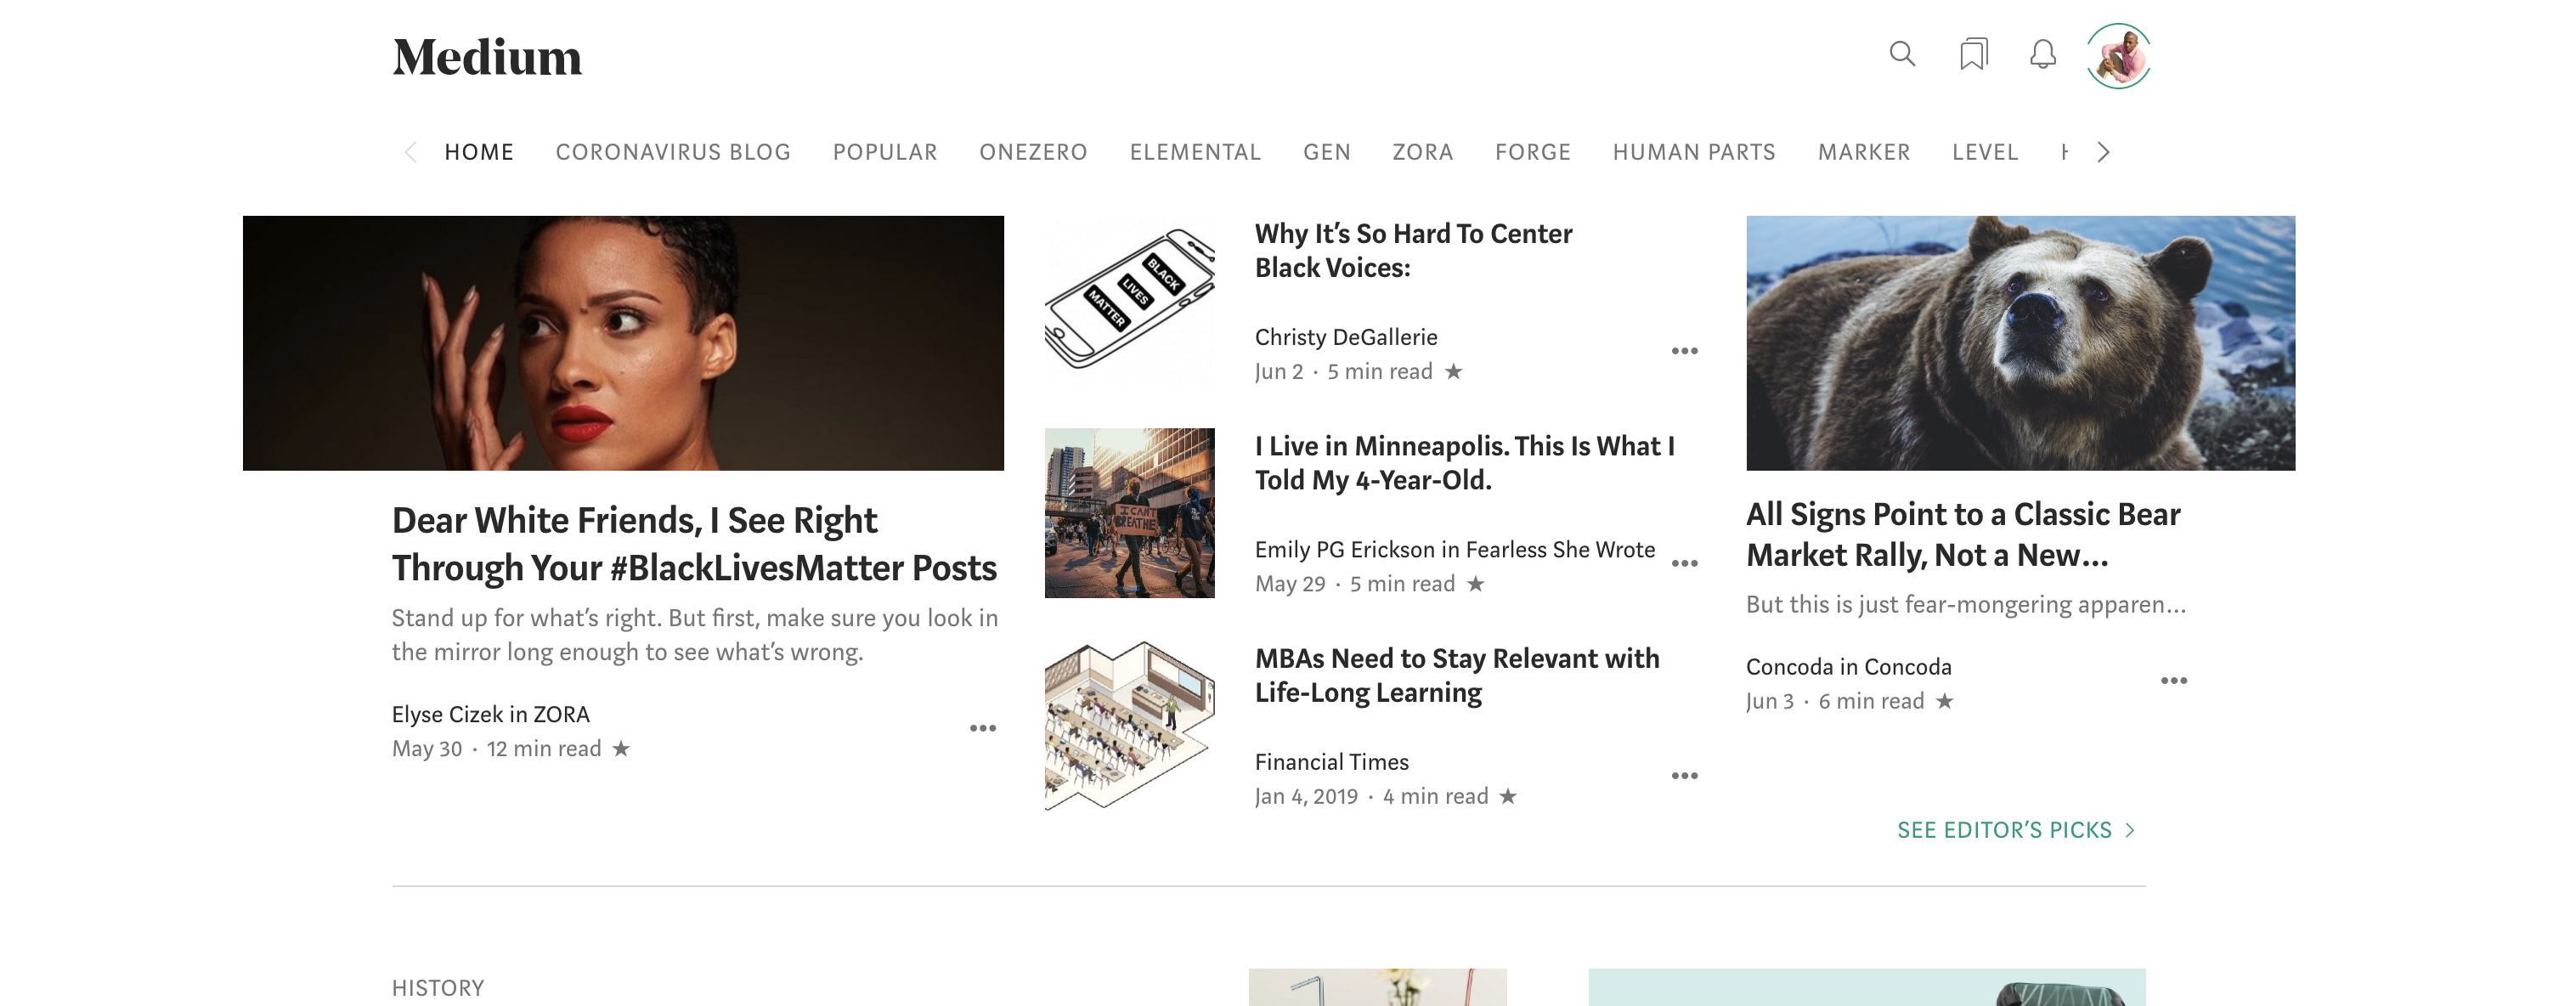Open MBAs Need to Stay Relevant article
Screen dimensions: 2576x1006
pos(1457,676)
